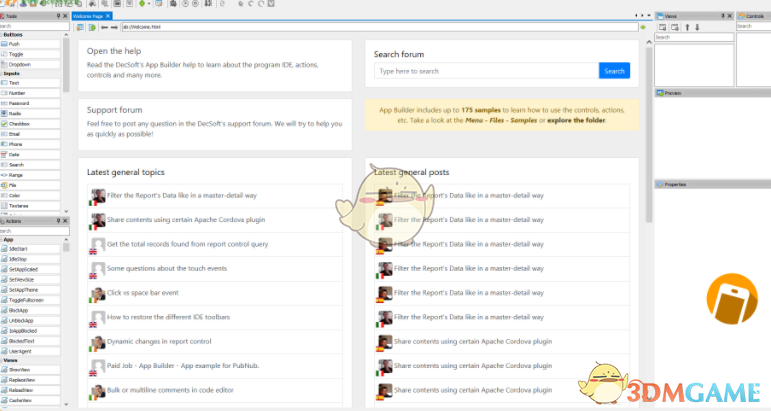Choose the Radio control in Tools

(30, 114)
